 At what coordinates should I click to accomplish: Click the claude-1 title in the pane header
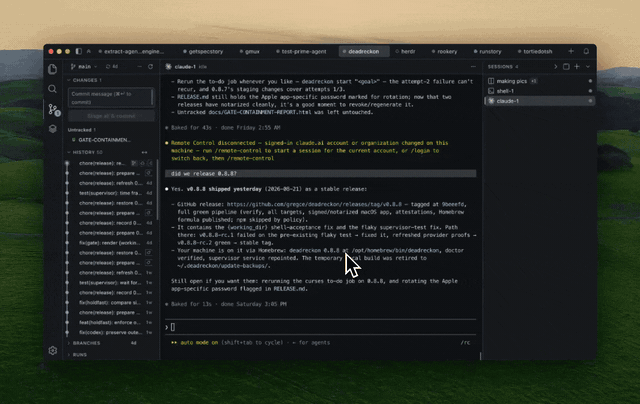point(185,67)
